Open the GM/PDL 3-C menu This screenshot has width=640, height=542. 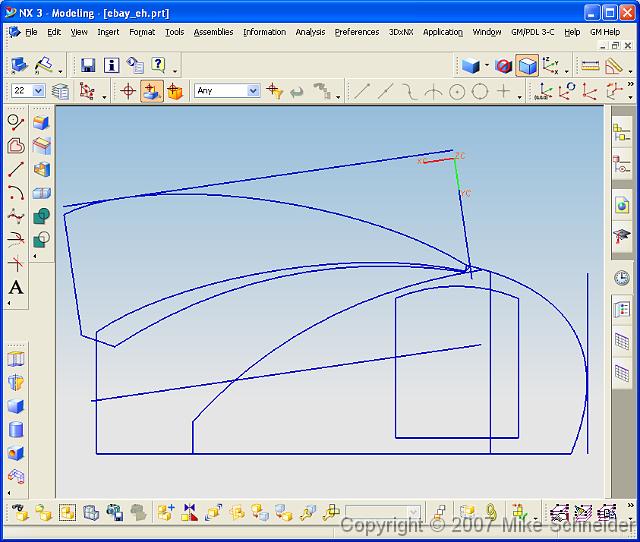(x=533, y=32)
